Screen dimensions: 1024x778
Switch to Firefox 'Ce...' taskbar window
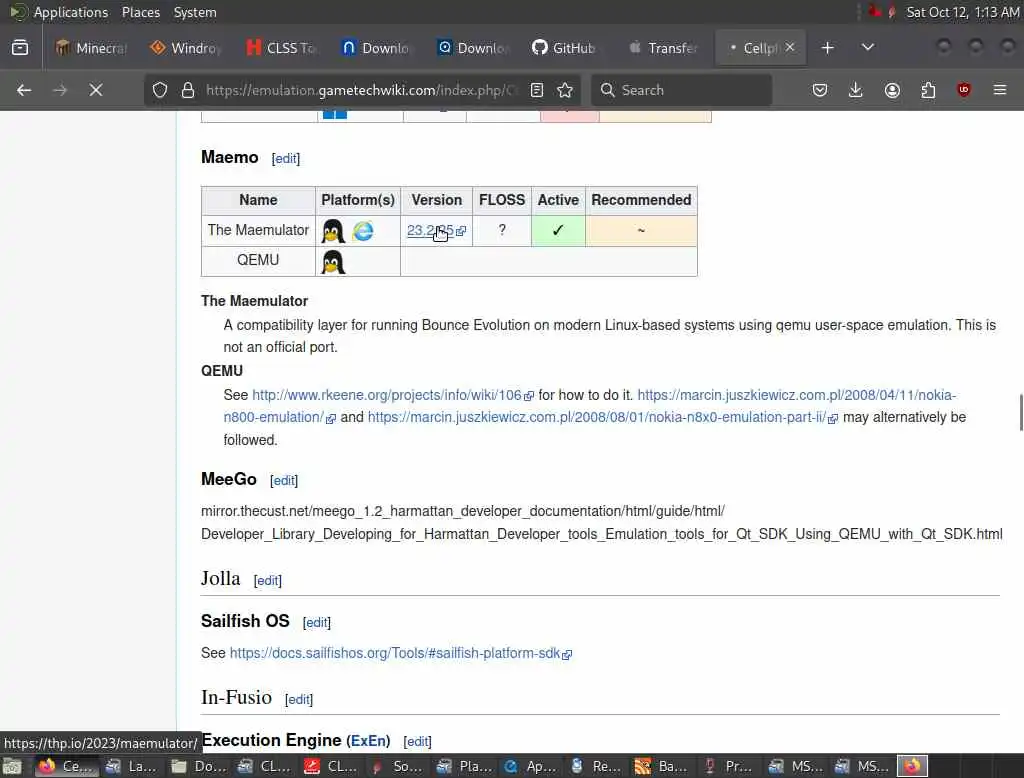(65, 766)
